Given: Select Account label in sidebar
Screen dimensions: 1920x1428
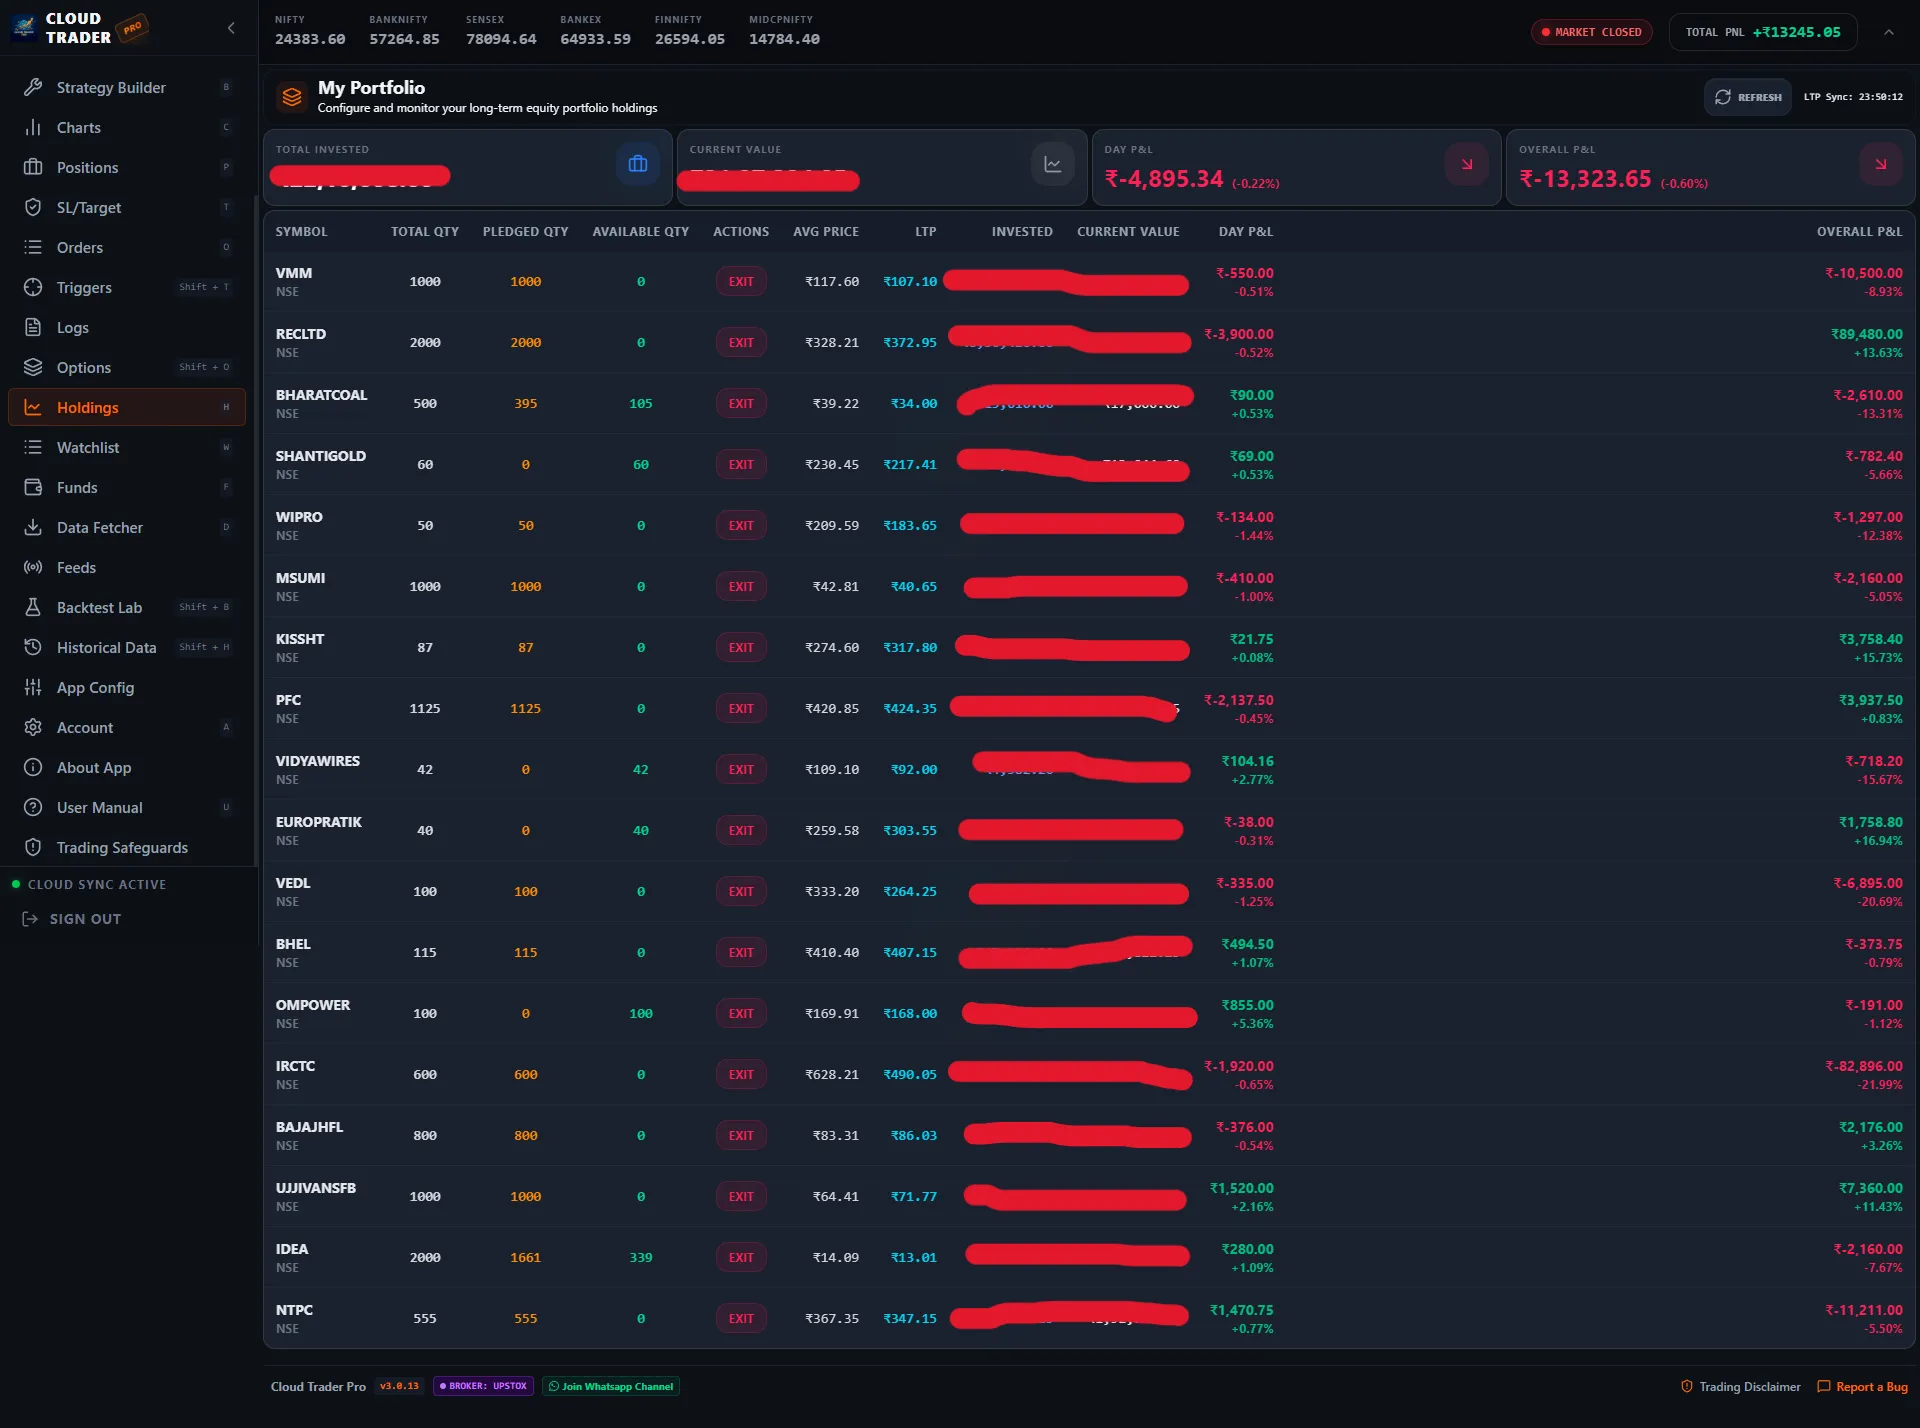Looking at the screenshot, I should tap(85, 727).
